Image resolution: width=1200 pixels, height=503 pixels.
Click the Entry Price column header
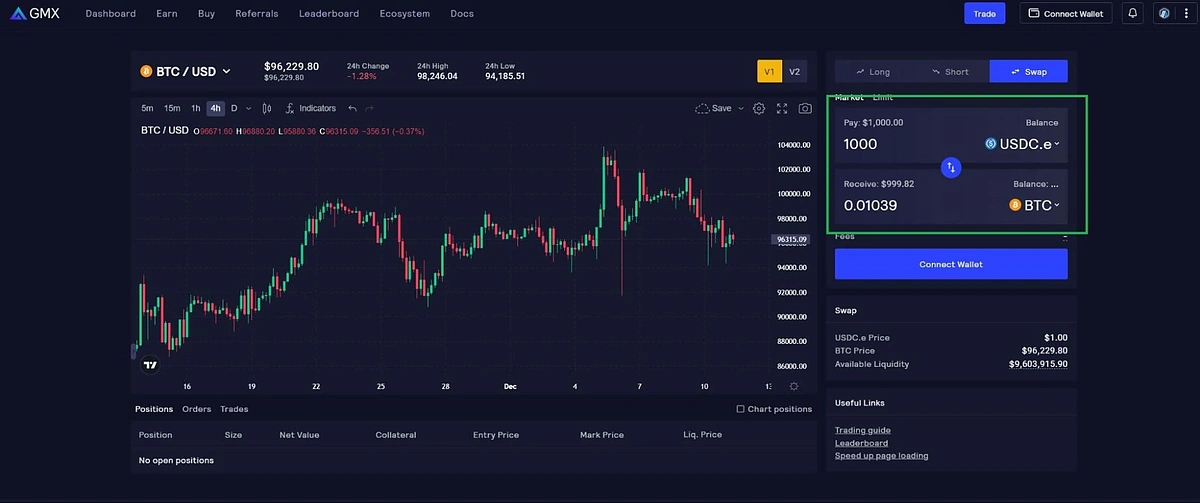coord(496,435)
